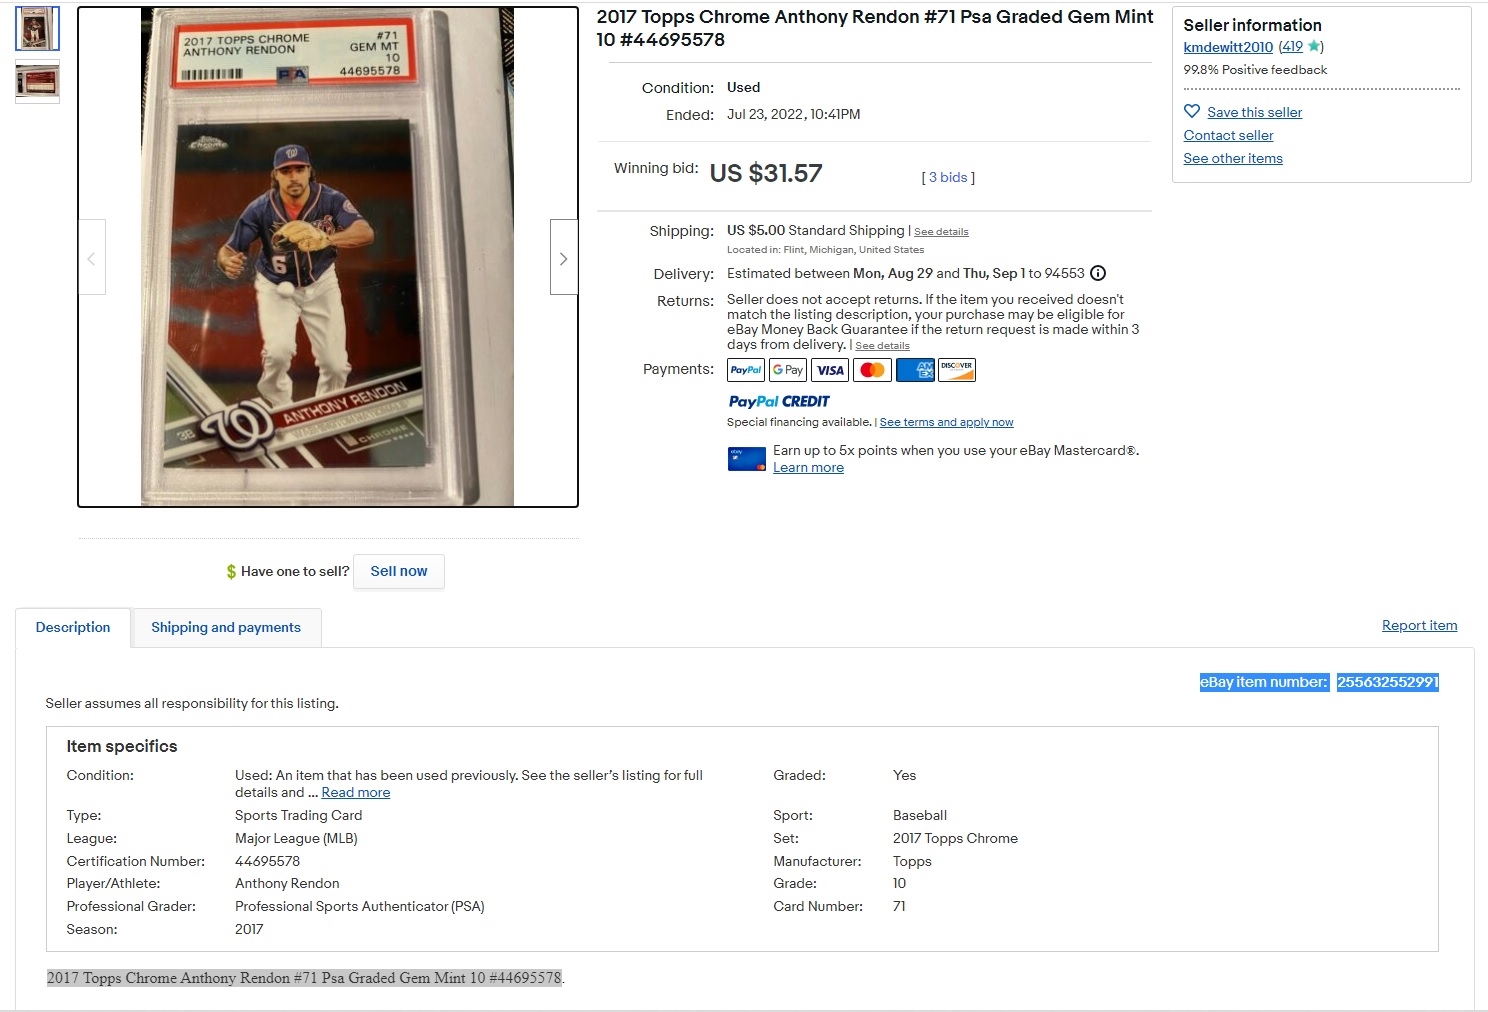
Task: Show previous image with left arrow
Action: pyautogui.click(x=92, y=258)
